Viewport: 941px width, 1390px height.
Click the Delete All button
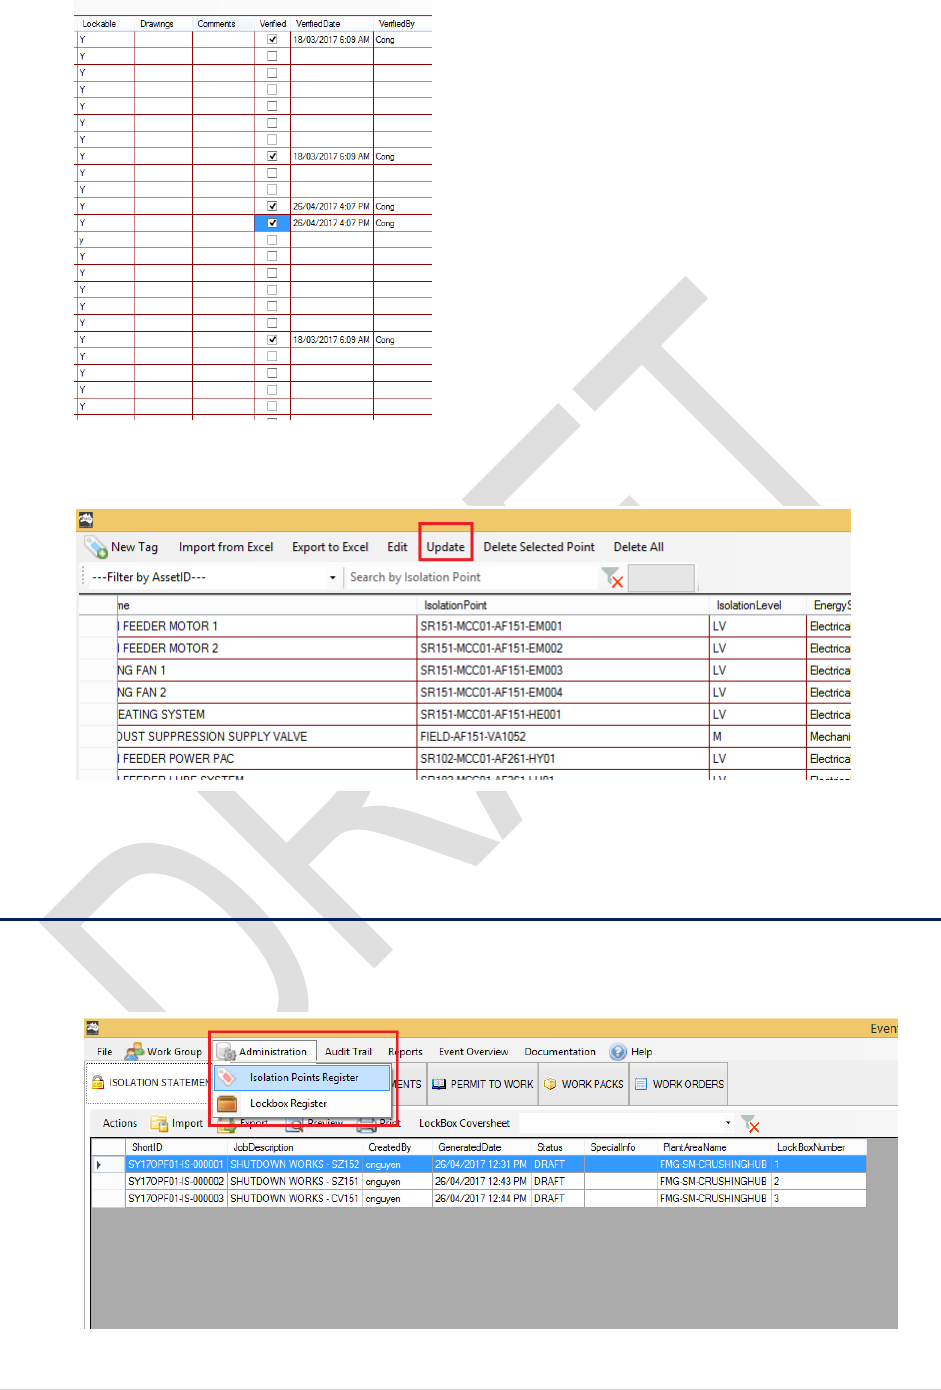638,547
